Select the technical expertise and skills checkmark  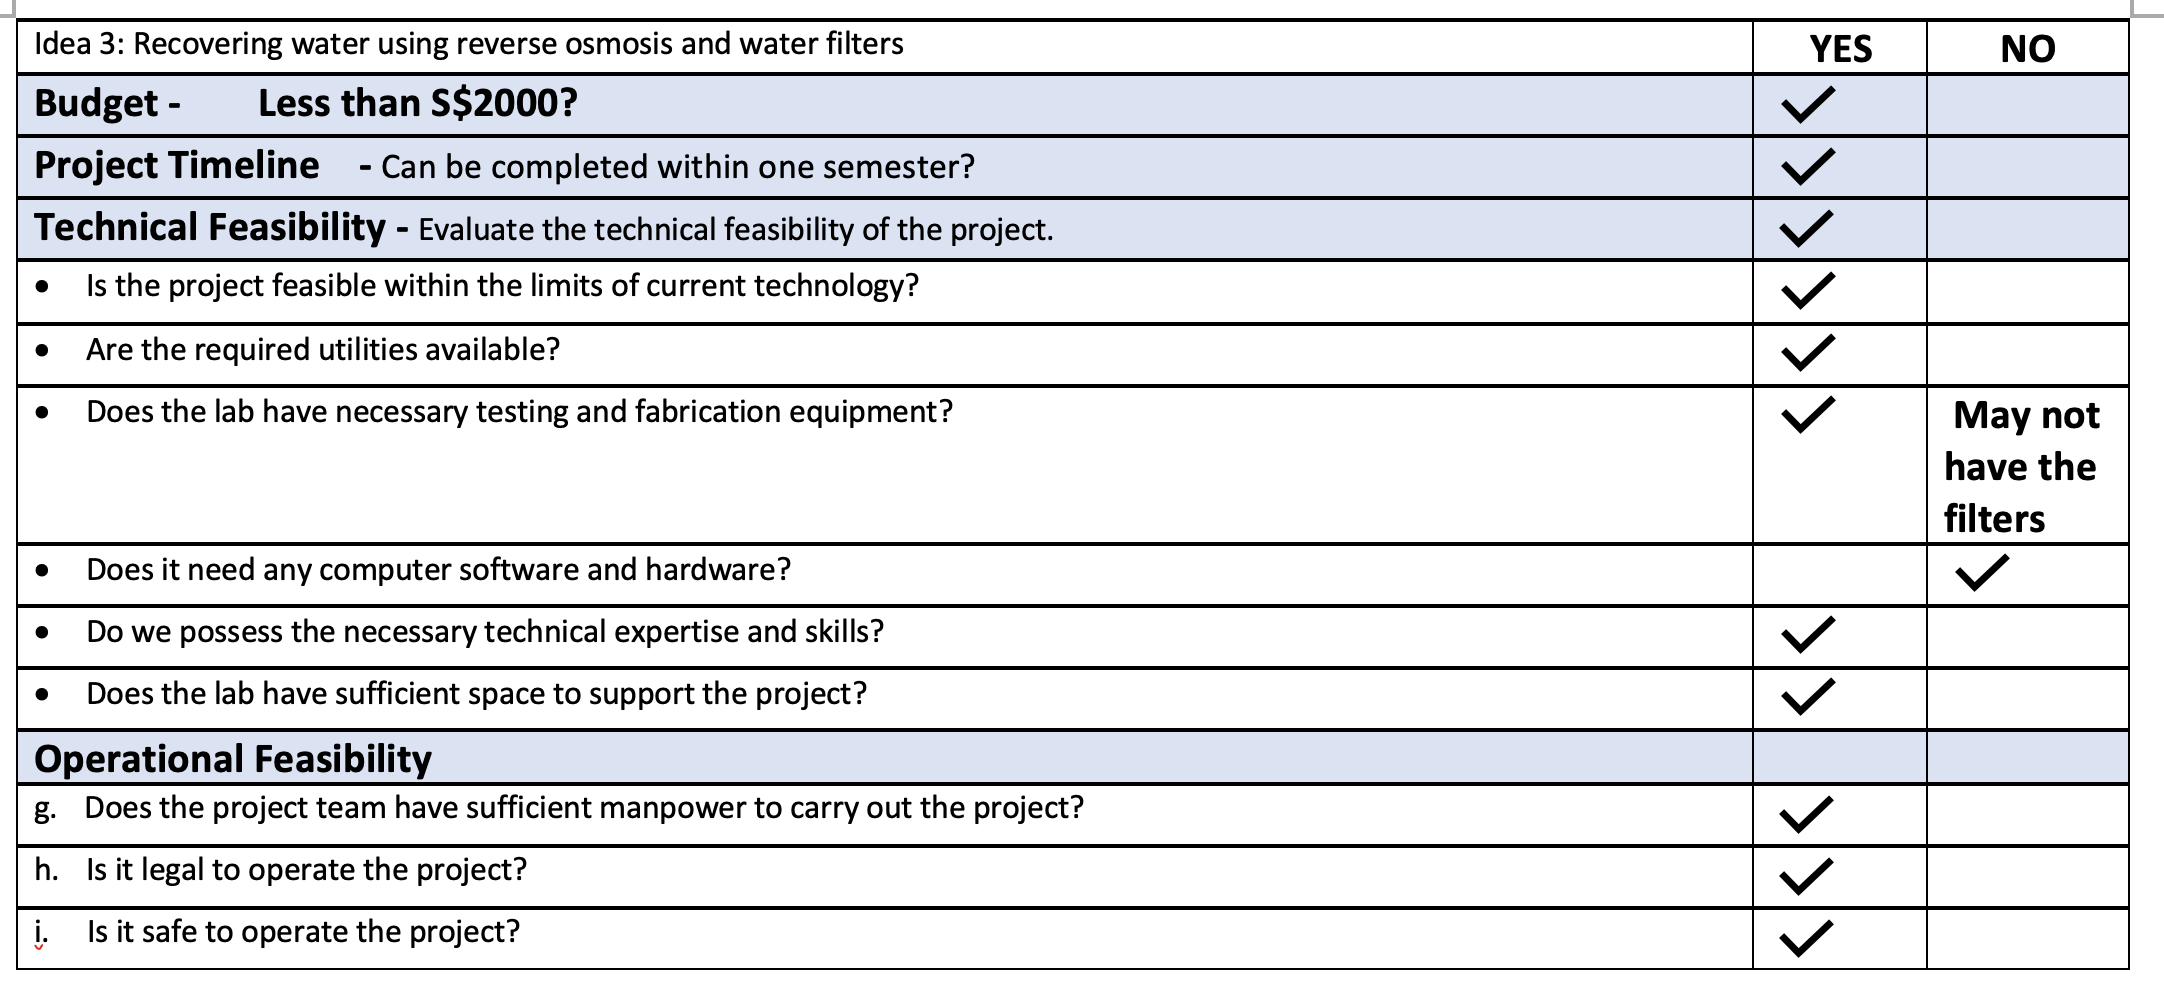pyautogui.click(x=1807, y=634)
